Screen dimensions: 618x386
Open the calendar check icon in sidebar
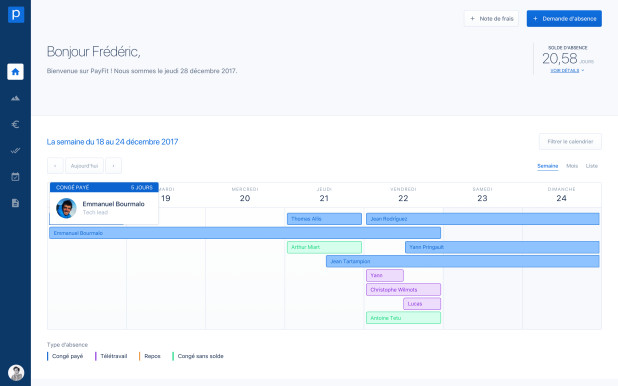pyautogui.click(x=15, y=177)
